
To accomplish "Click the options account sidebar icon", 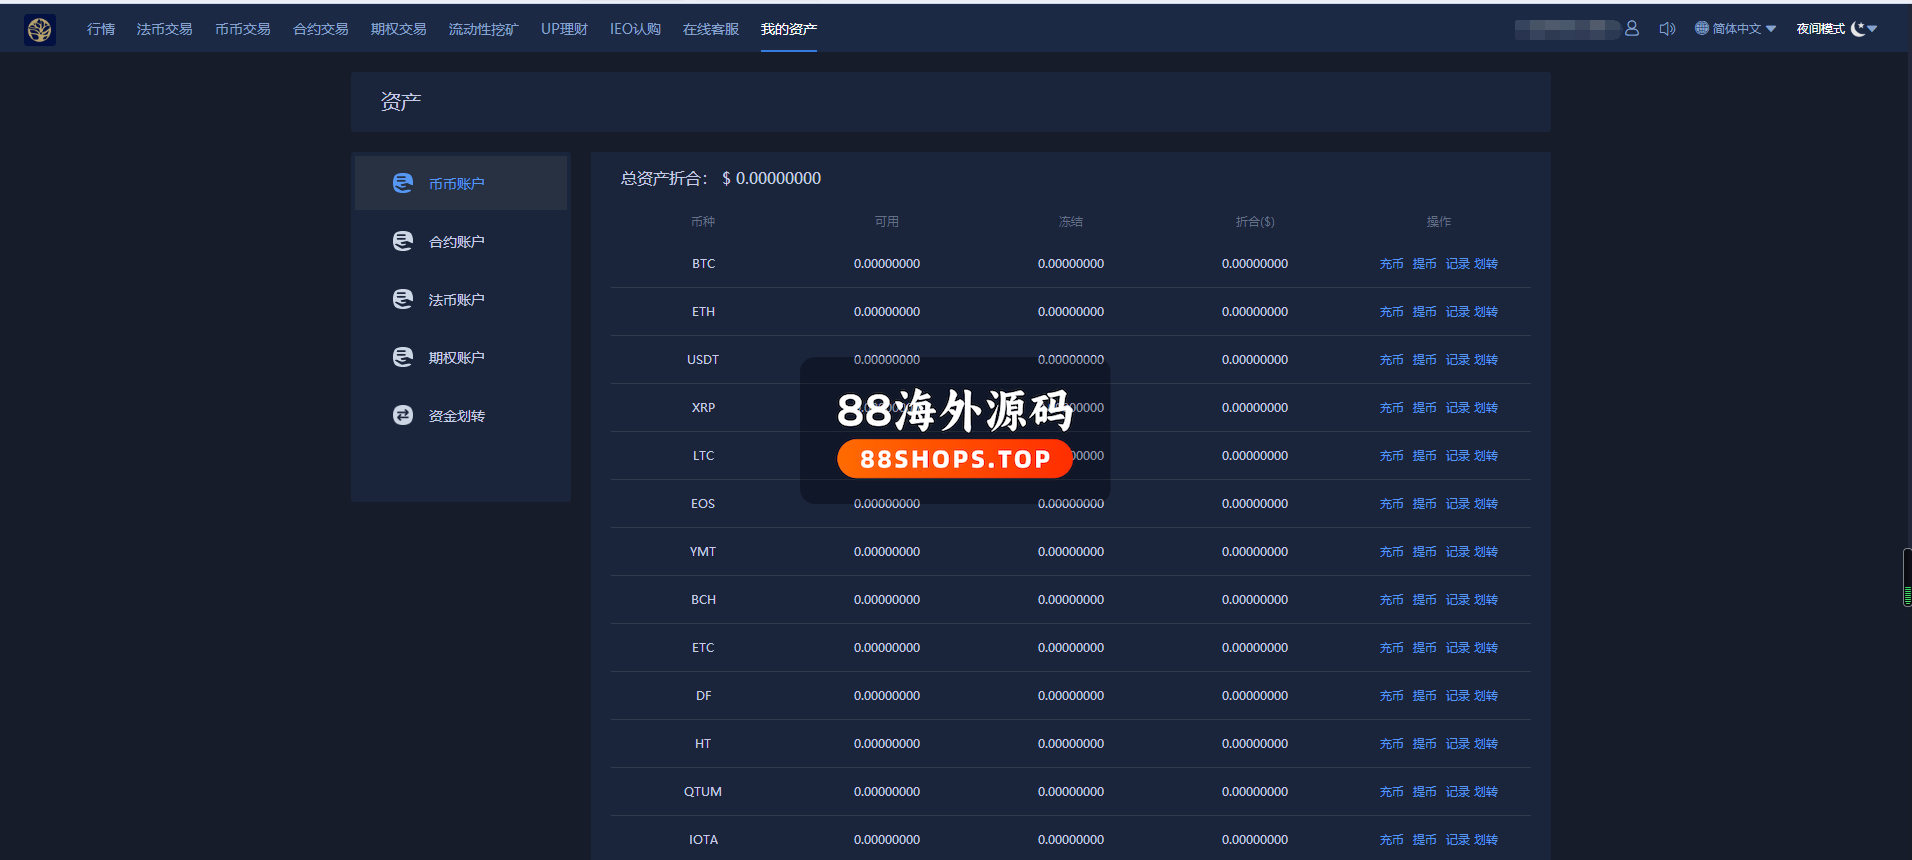I will tap(403, 357).
